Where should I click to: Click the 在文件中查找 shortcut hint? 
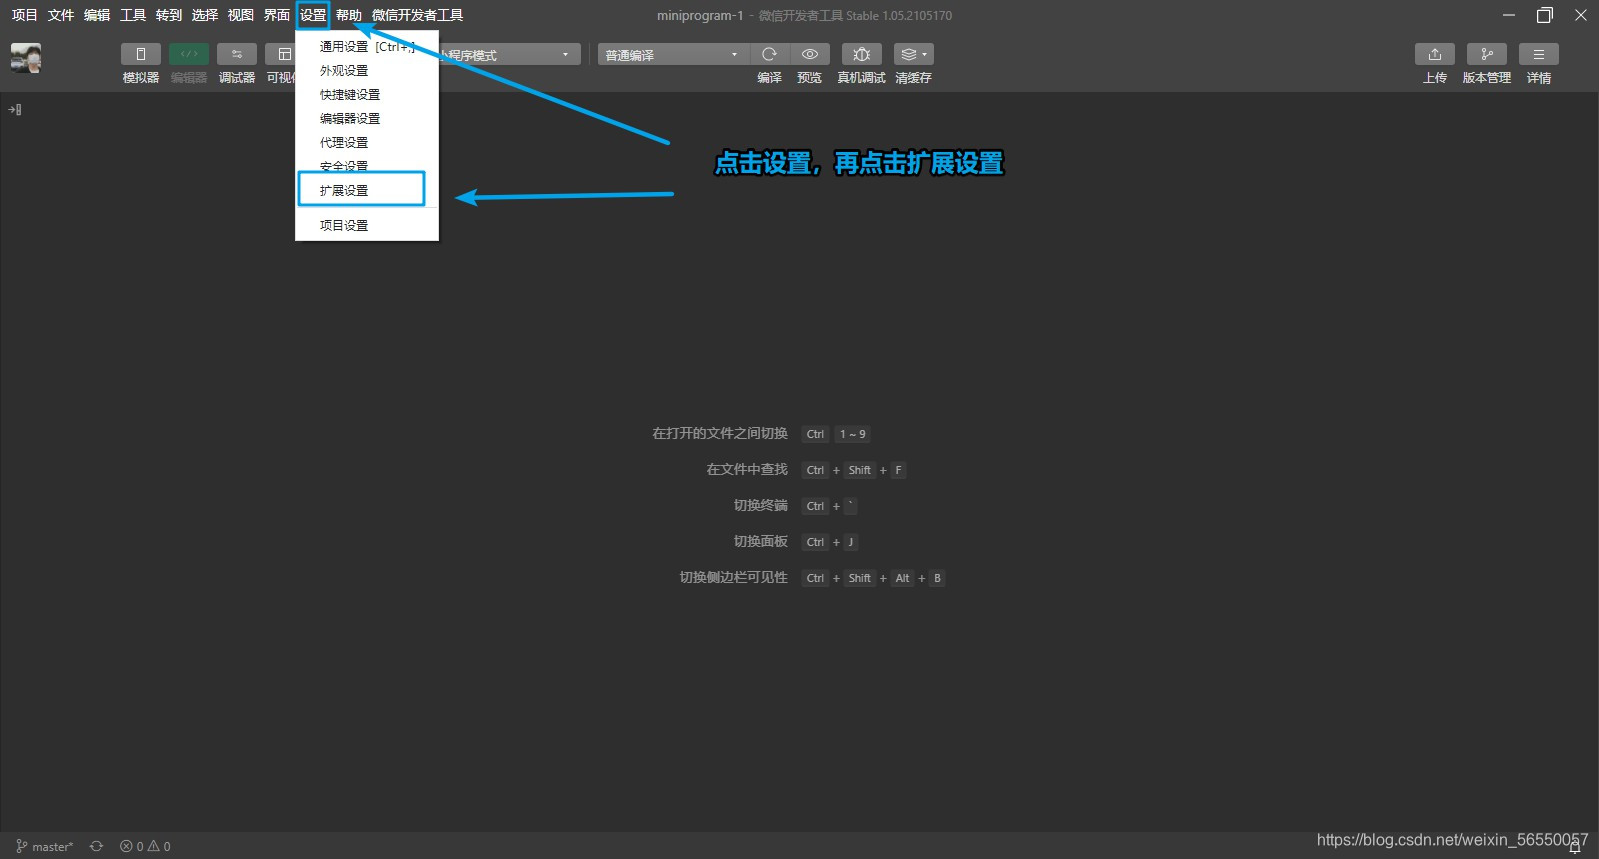click(x=806, y=470)
